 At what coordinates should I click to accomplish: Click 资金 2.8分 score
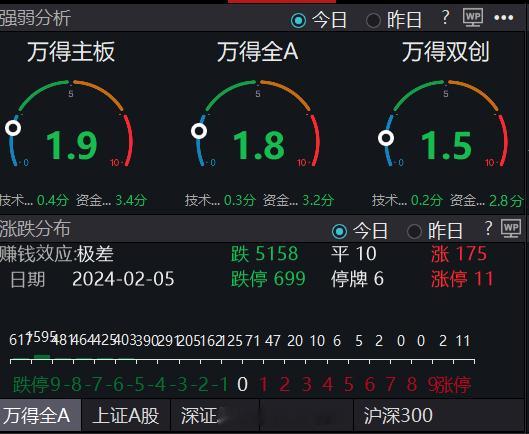point(486,200)
